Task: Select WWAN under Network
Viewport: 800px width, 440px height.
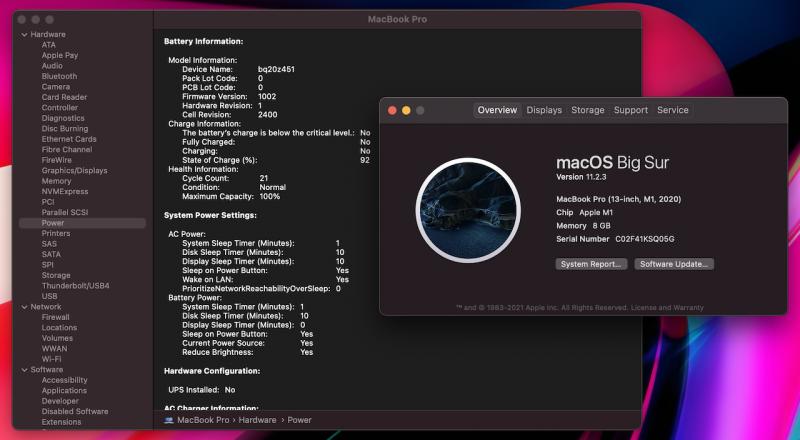Action: (54, 349)
